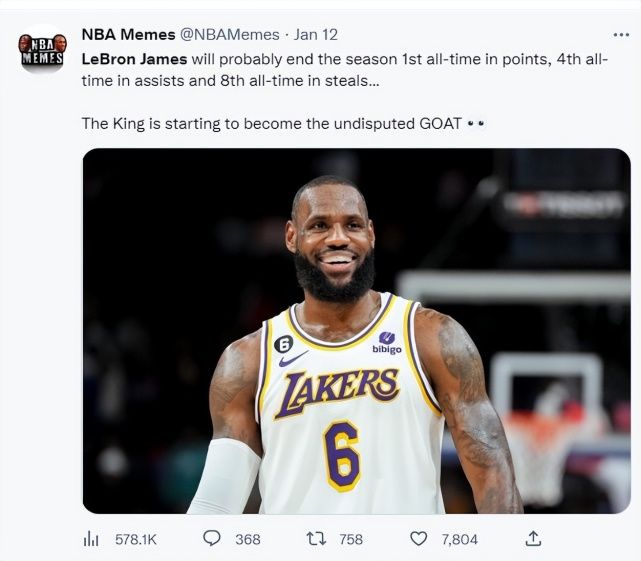Click the eyes emoji in the tweet
The height and width of the screenshot is (561, 641).
pos(476,123)
